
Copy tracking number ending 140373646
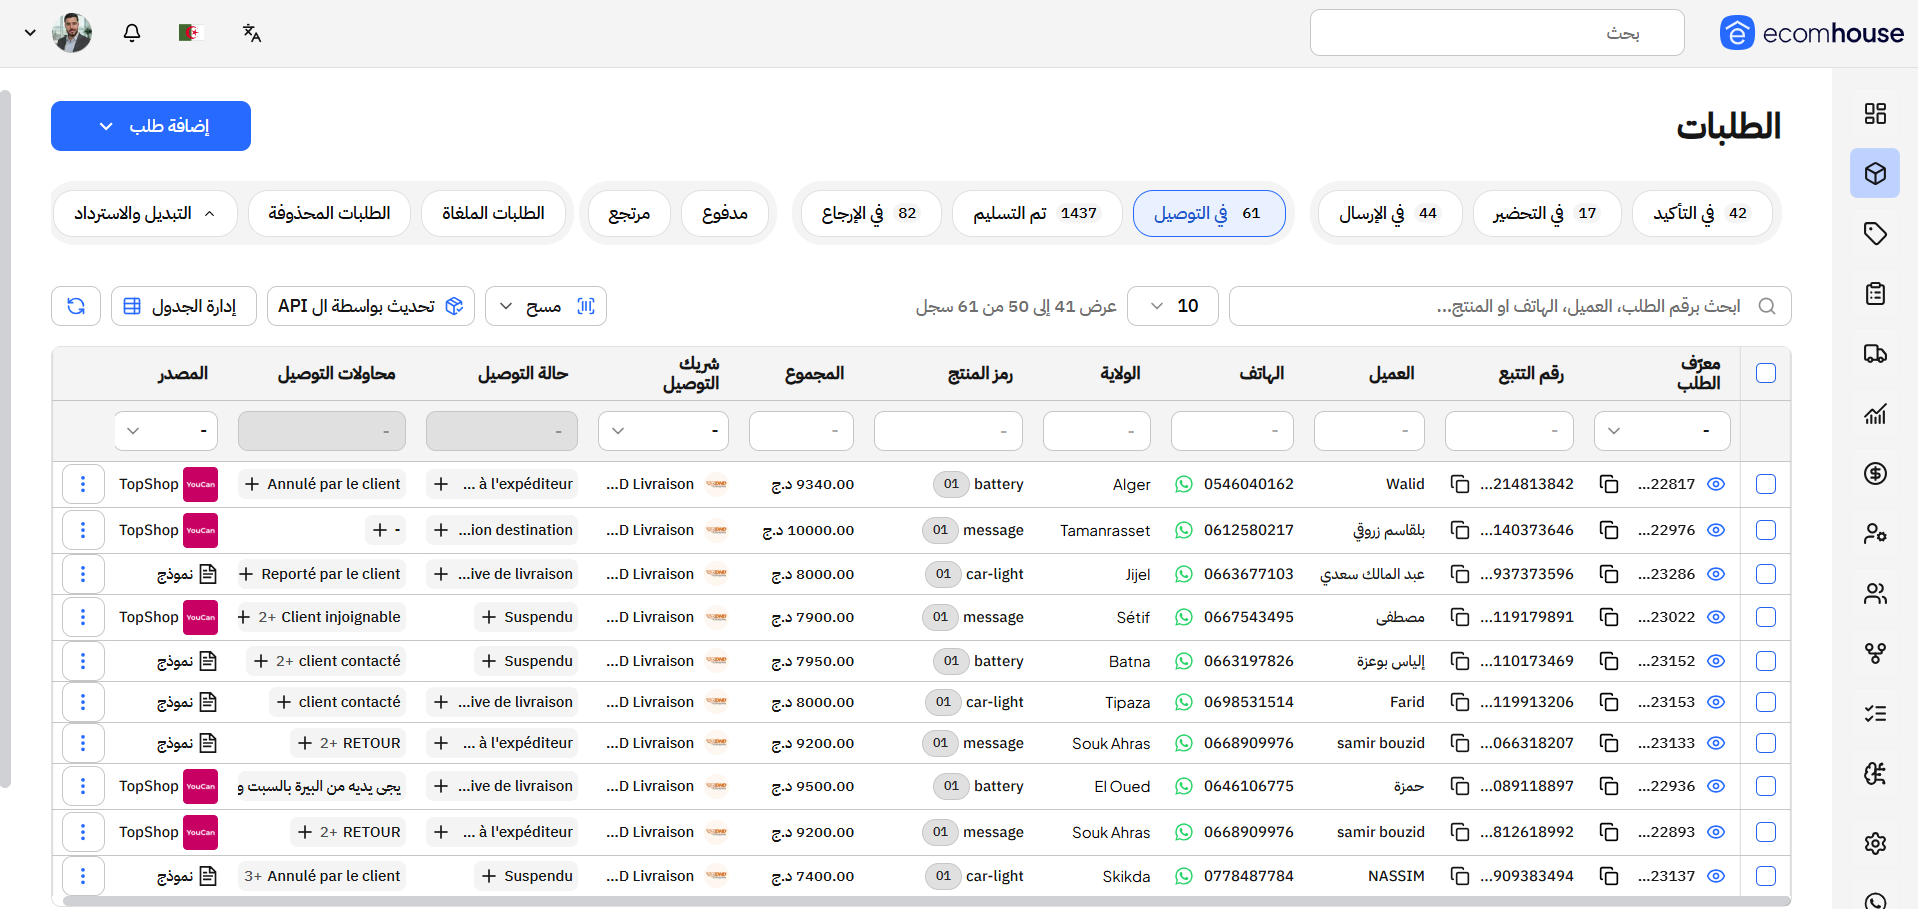tap(1460, 530)
